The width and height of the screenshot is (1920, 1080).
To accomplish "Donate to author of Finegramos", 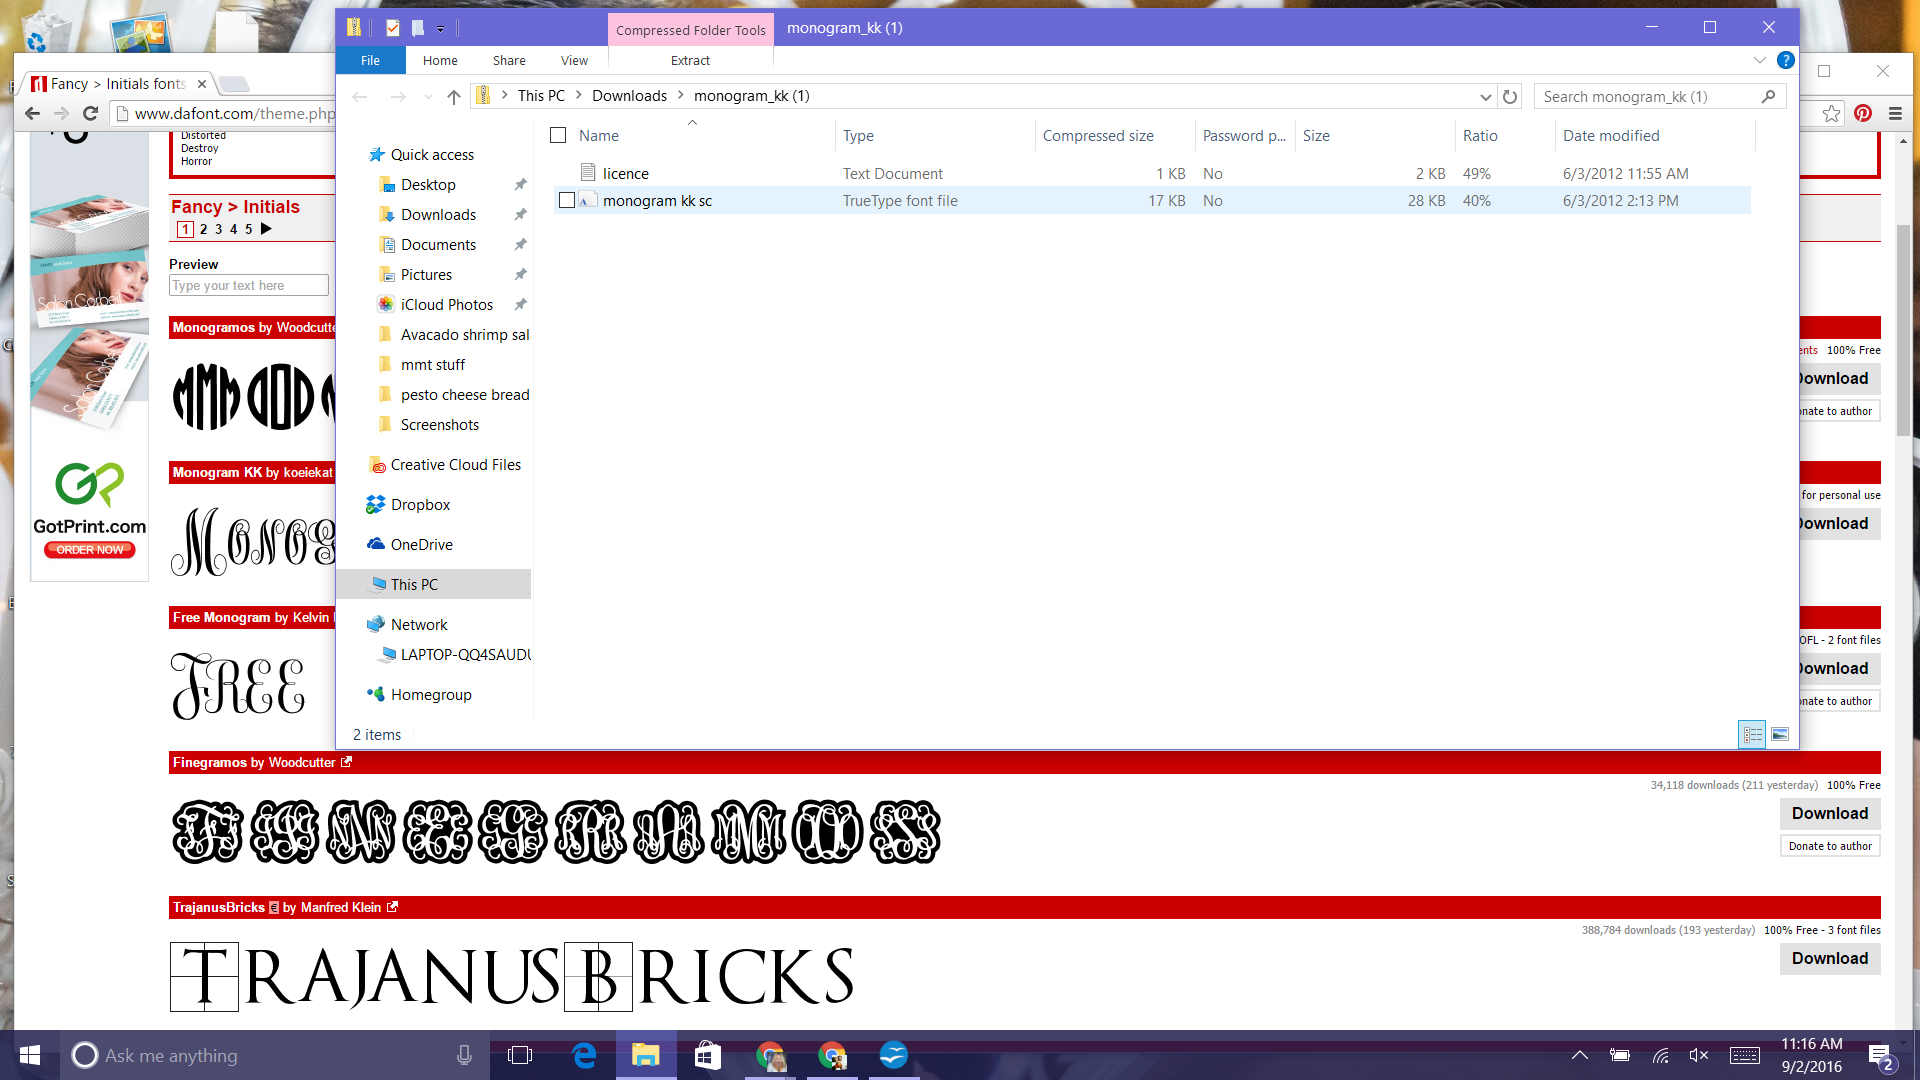I will point(1829,846).
